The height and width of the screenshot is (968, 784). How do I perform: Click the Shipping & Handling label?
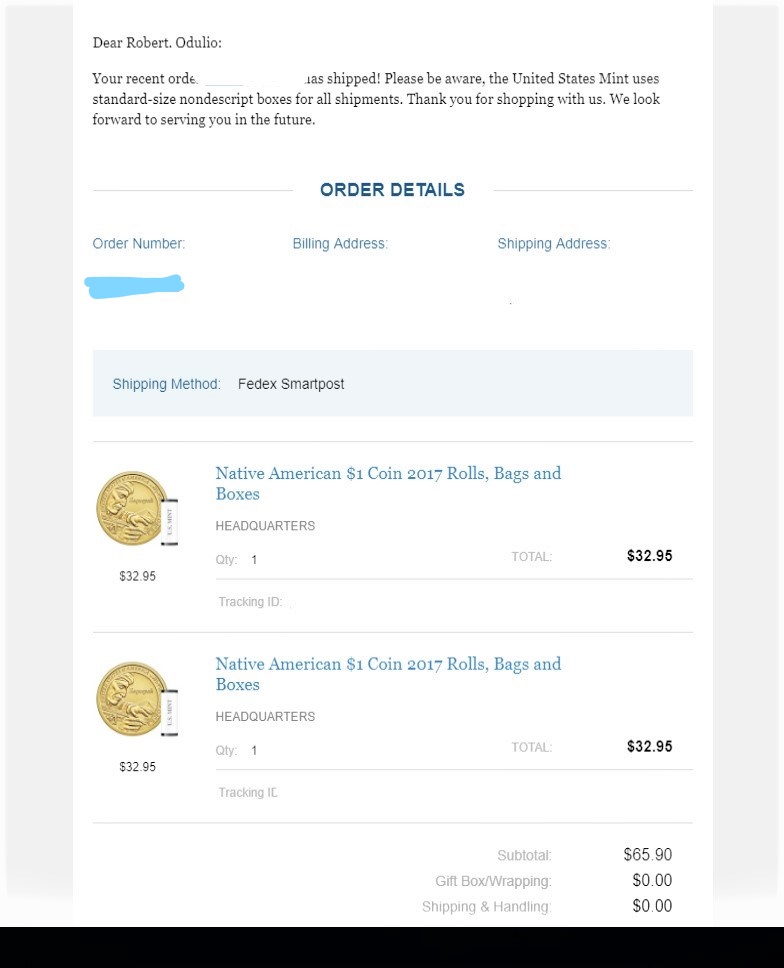pyautogui.click(x=486, y=907)
